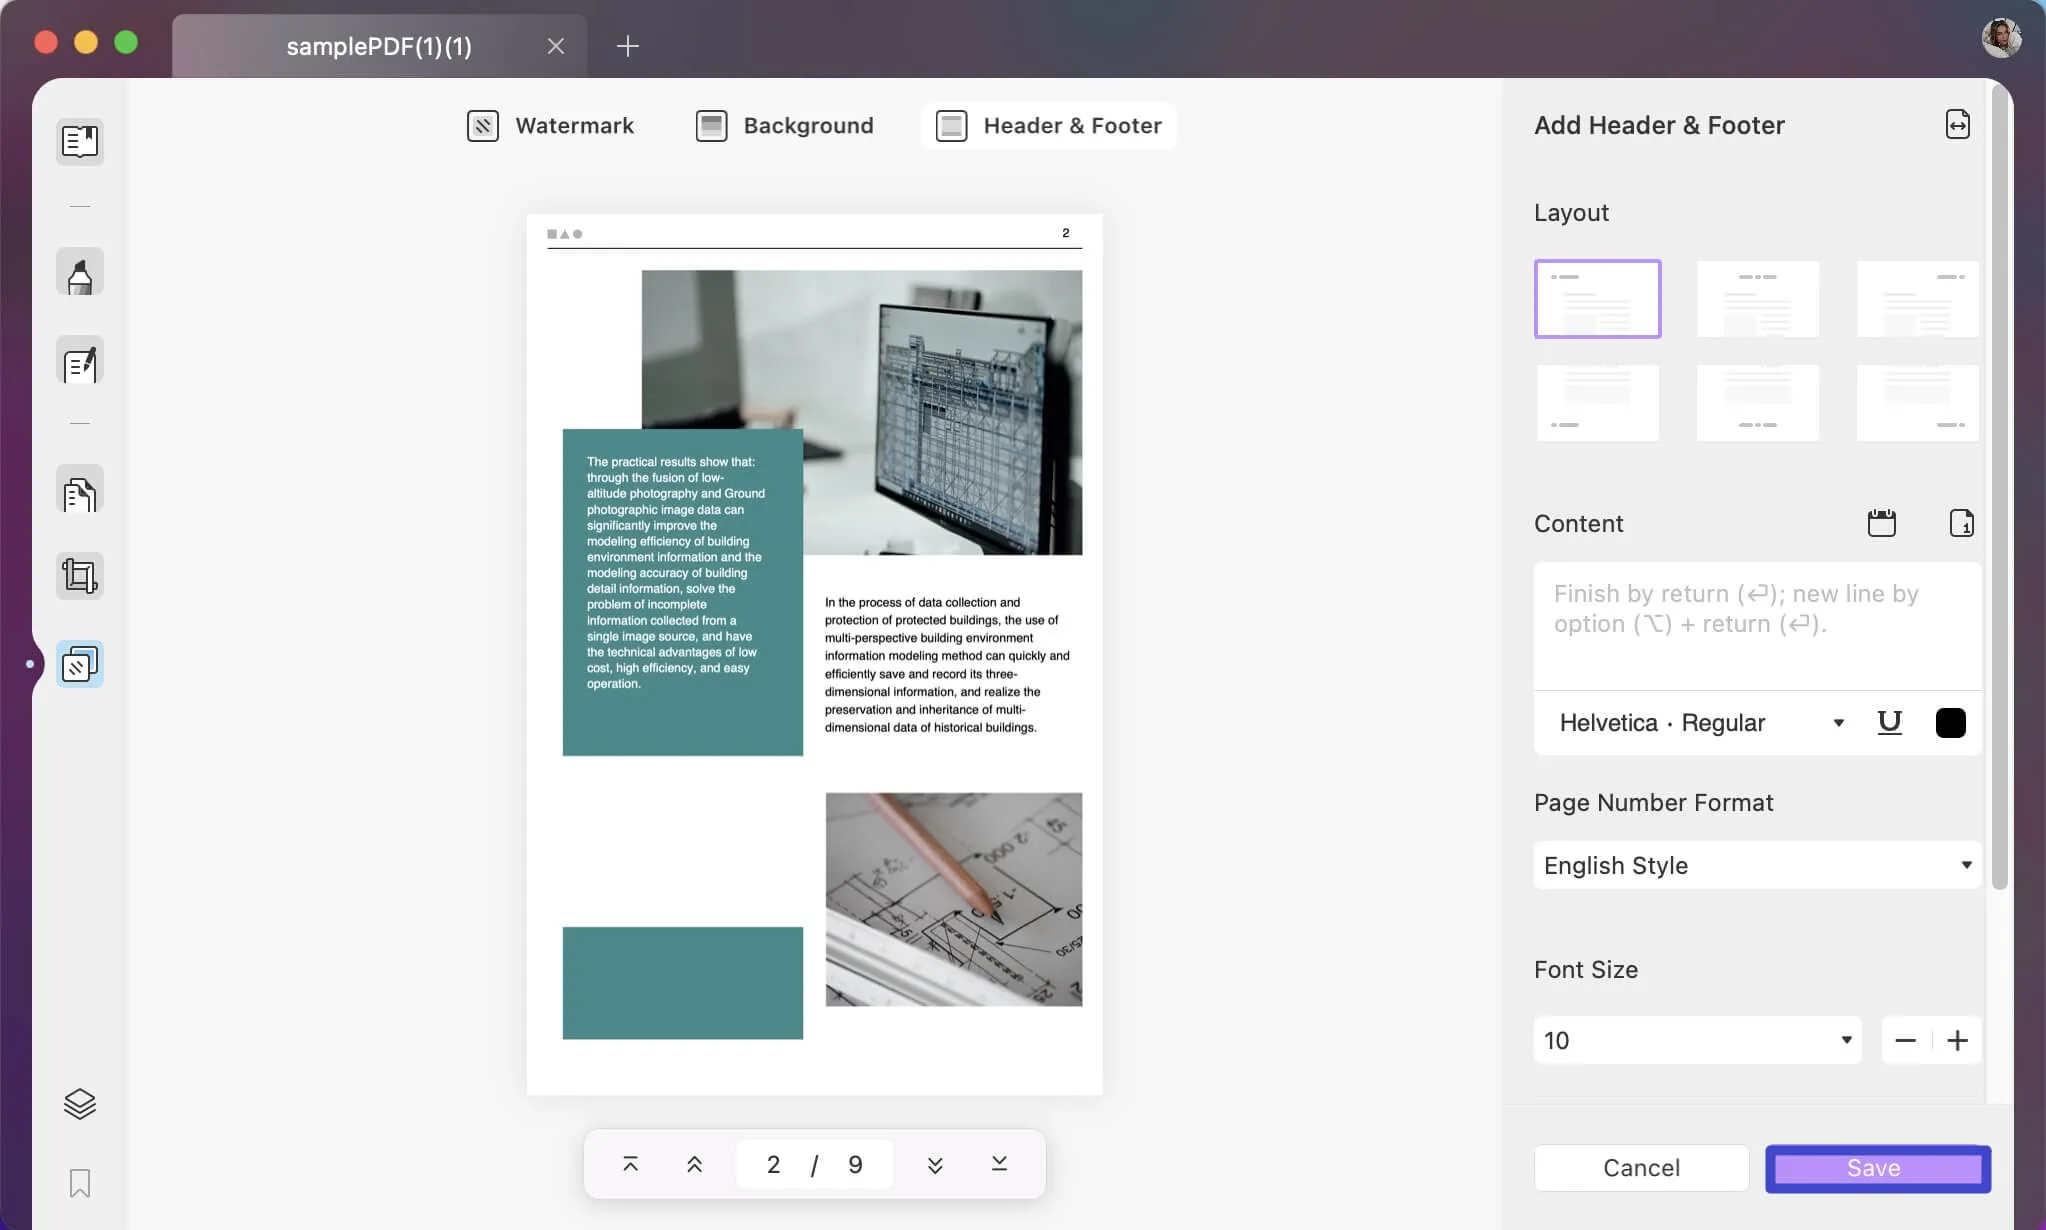
Task: Open the English Style format dropdown
Action: [1757, 865]
